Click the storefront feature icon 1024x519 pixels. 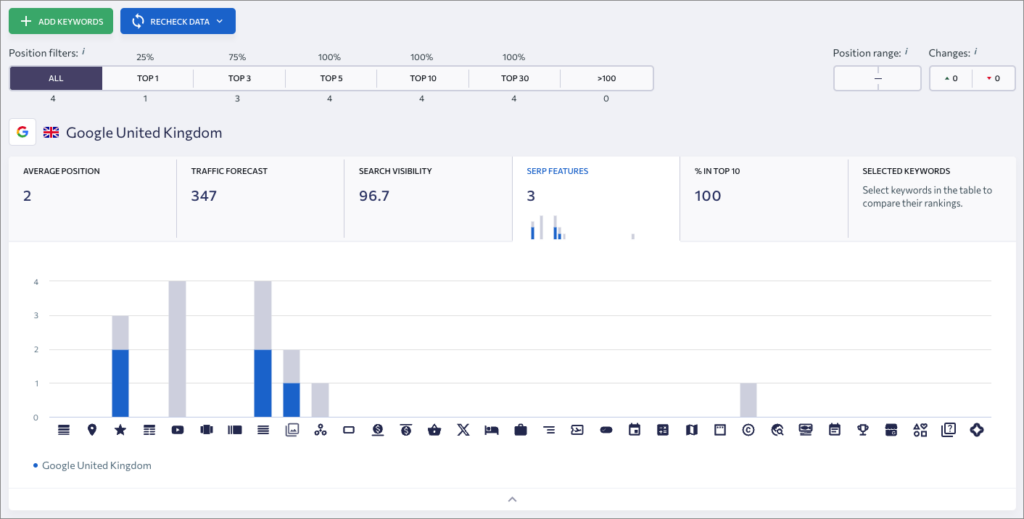click(x=891, y=430)
